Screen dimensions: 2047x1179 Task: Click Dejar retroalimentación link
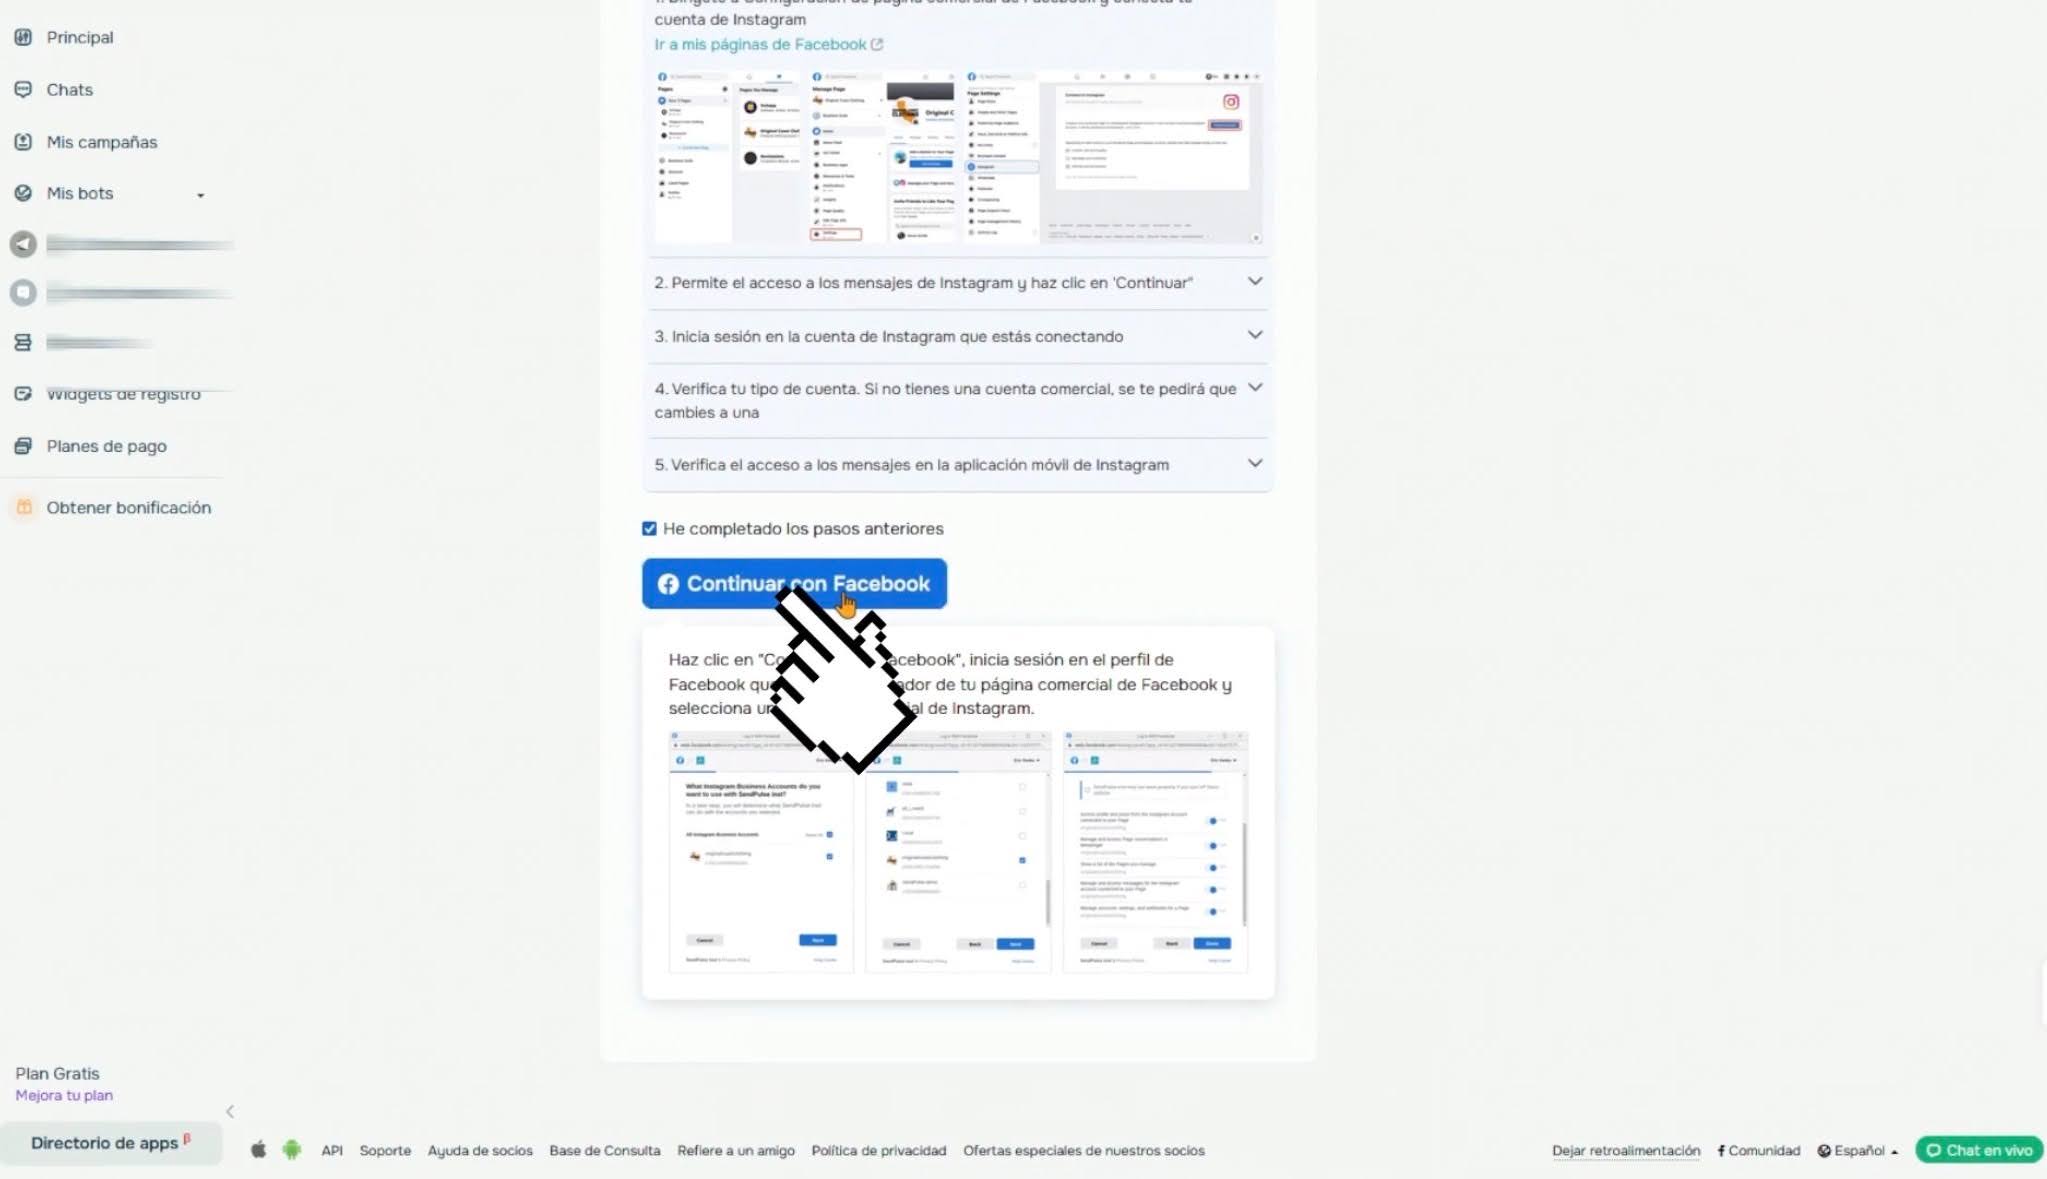coord(1626,1150)
